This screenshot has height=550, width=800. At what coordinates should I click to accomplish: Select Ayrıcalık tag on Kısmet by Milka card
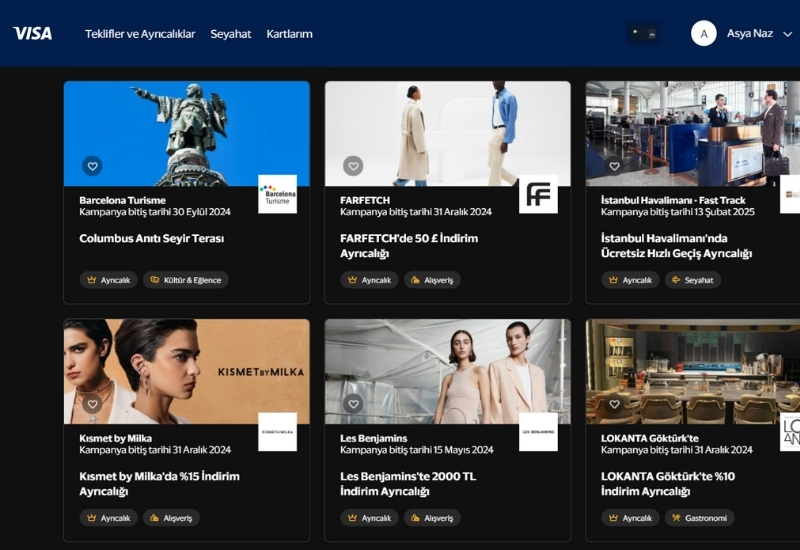(x=108, y=518)
